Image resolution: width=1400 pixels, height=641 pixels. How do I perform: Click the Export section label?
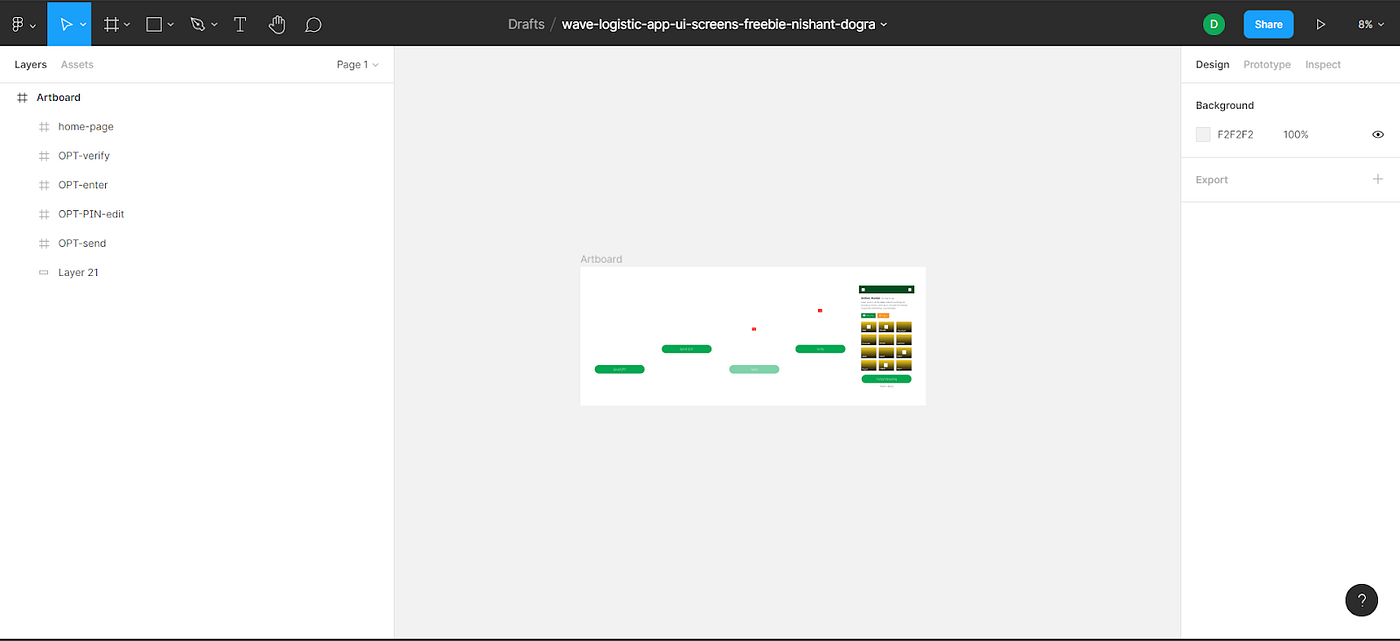tap(1212, 180)
